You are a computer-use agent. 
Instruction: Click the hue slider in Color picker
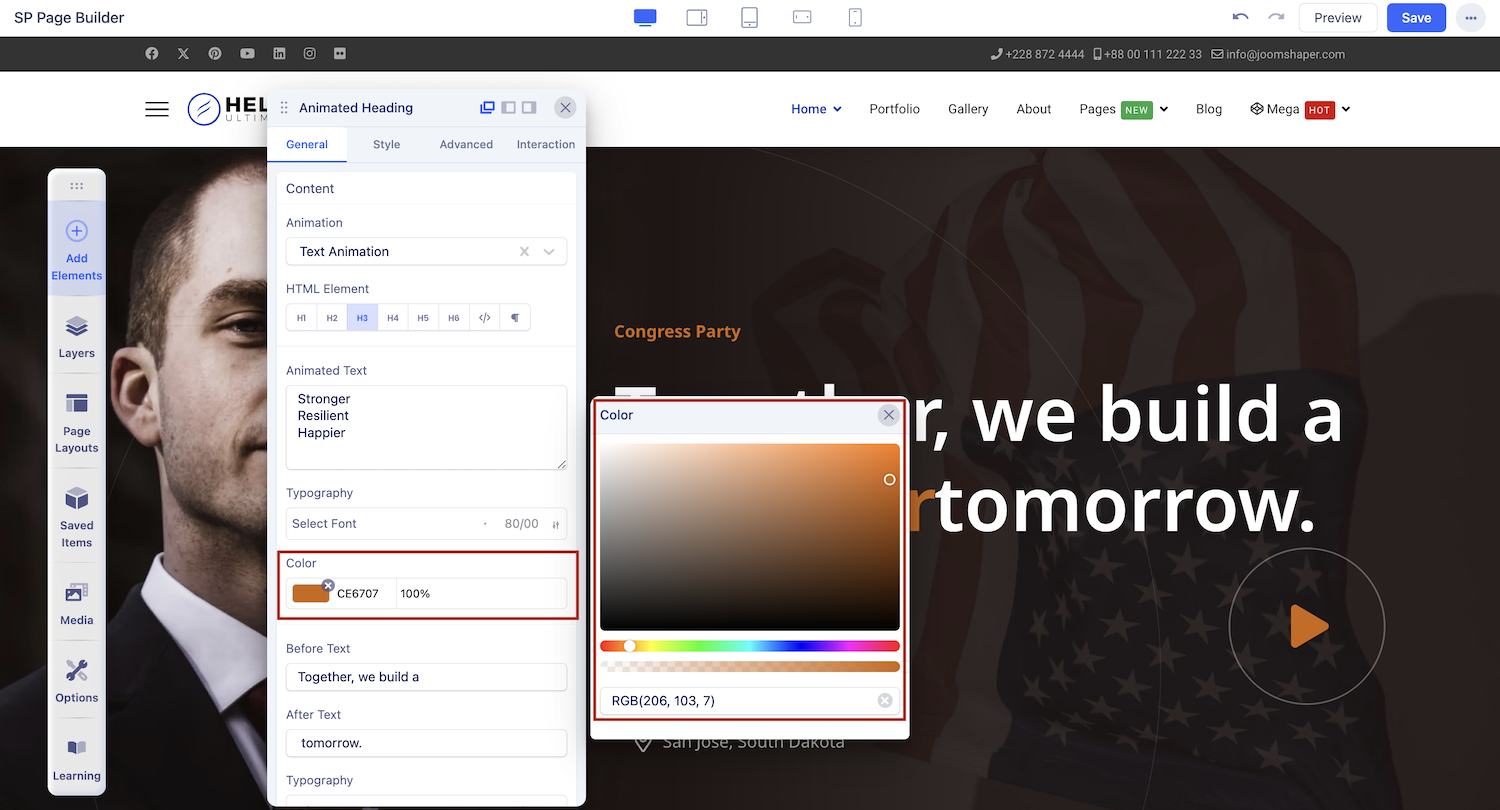click(750, 646)
